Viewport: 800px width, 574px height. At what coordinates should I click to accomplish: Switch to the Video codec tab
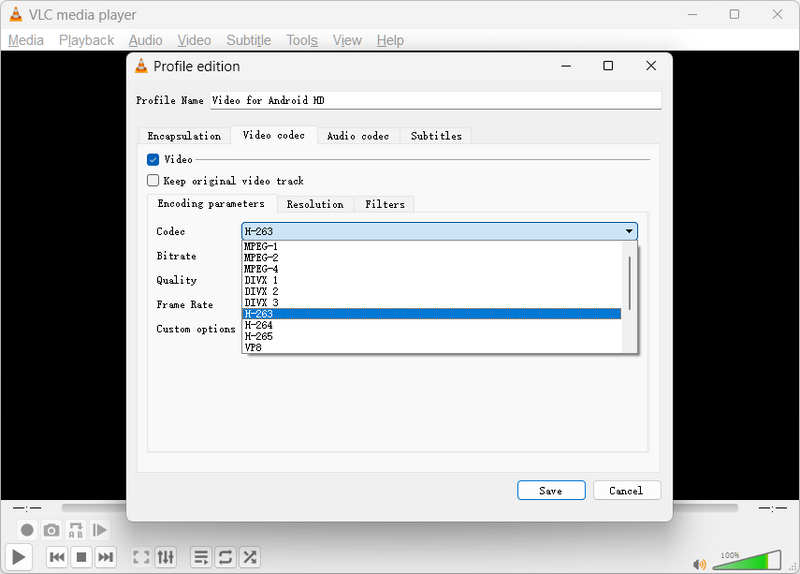click(x=273, y=135)
